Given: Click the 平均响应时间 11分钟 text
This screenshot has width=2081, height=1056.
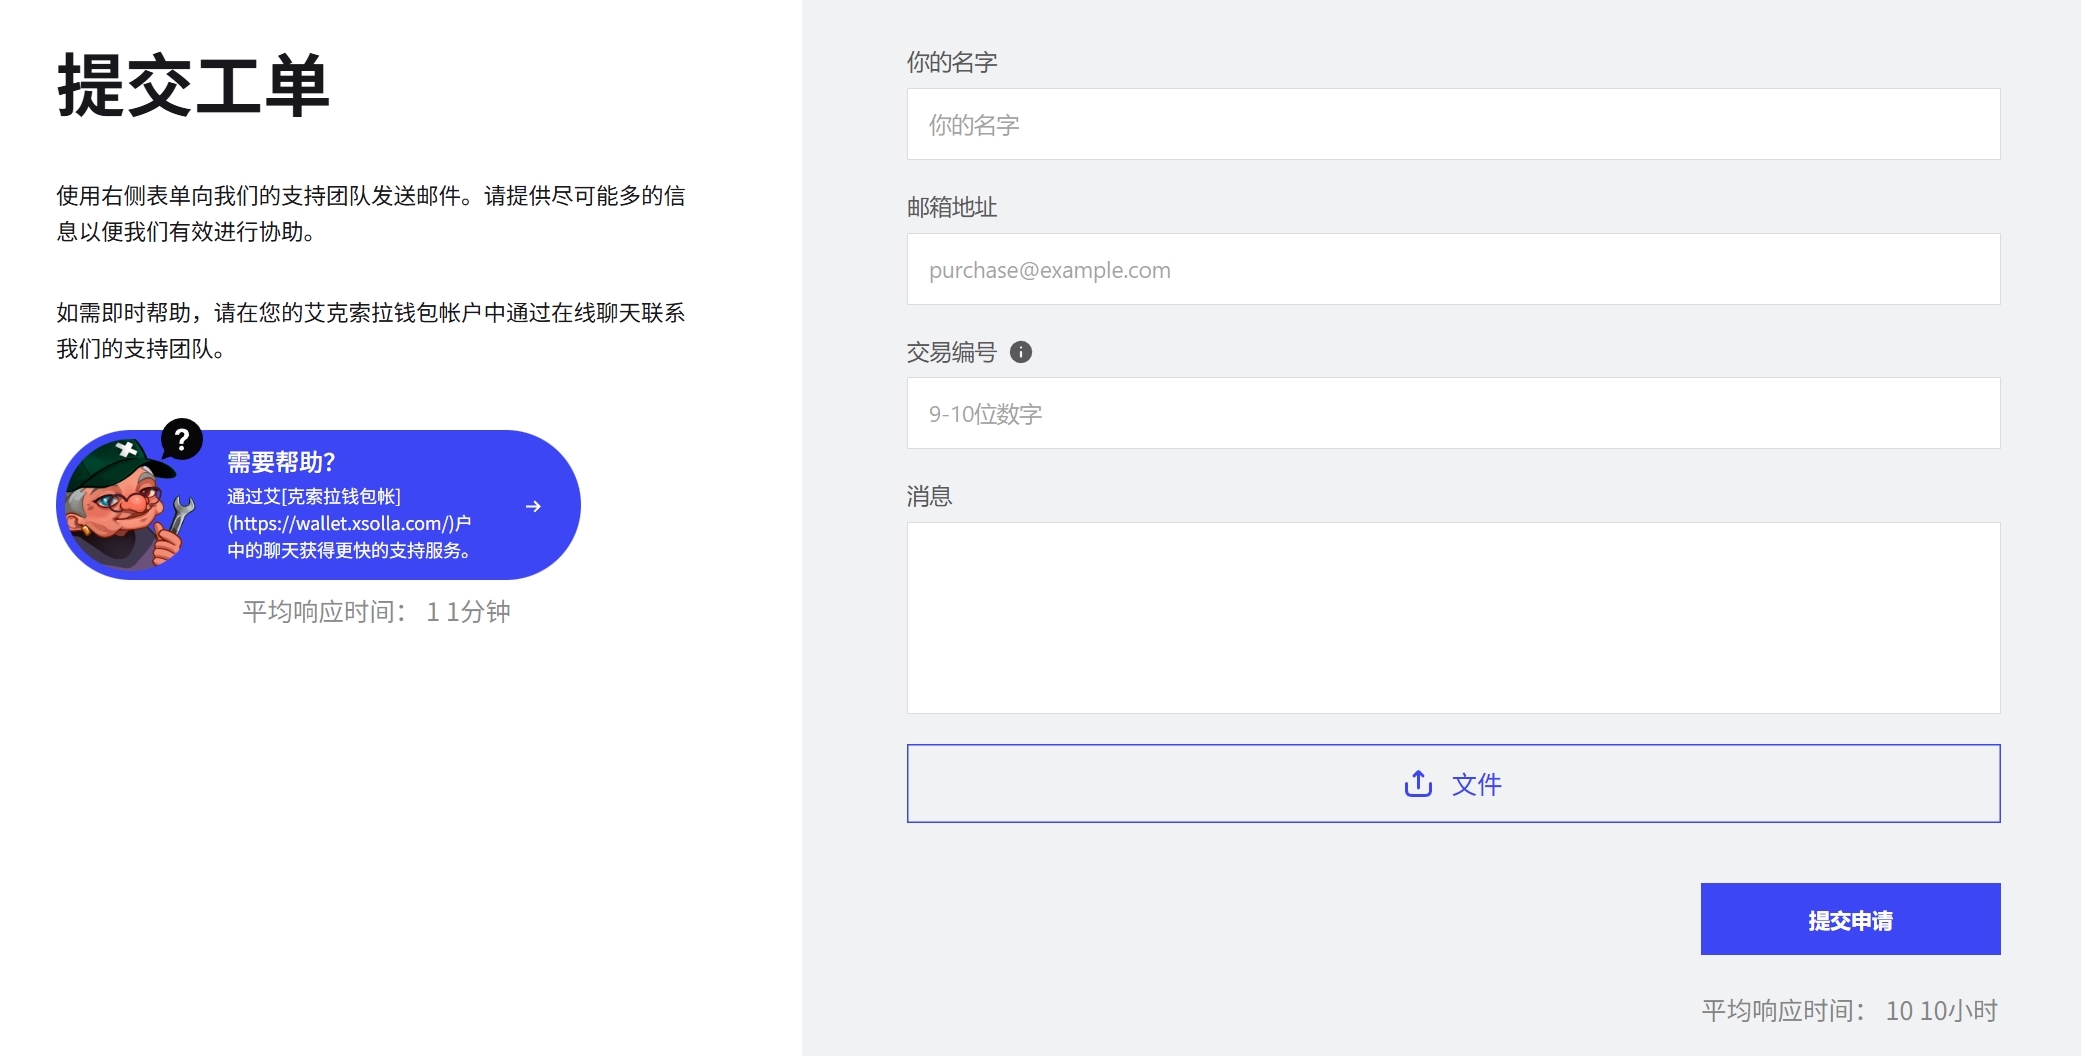Looking at the screenshot, I should (x=376, y=611).
